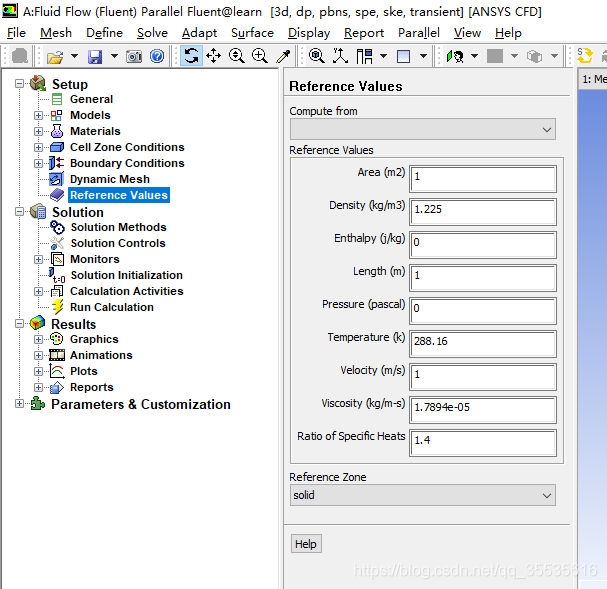
Task: Expand the Monitors tree node
Action: click(x=38, y=259)
